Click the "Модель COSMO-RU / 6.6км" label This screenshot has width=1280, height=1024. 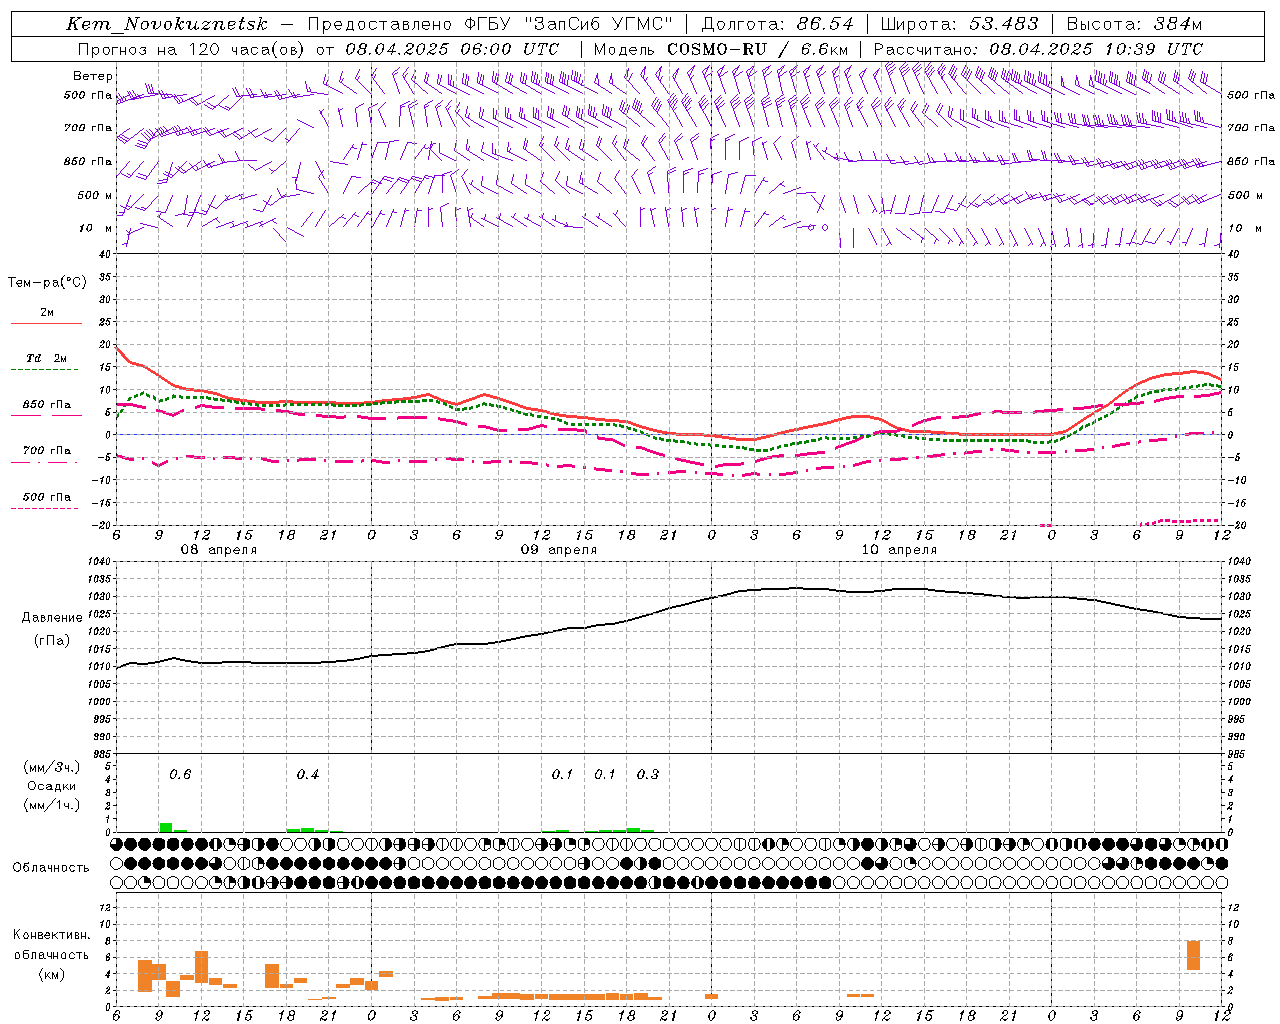point(721,49)
